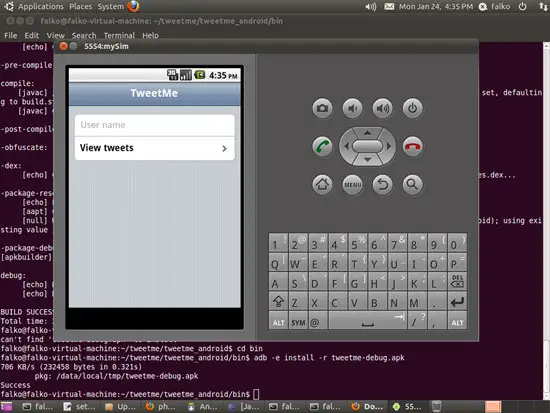Viewport: 550px width, 413px height.
Task: Toggle the left ALT key
Action: pos(279,322)
